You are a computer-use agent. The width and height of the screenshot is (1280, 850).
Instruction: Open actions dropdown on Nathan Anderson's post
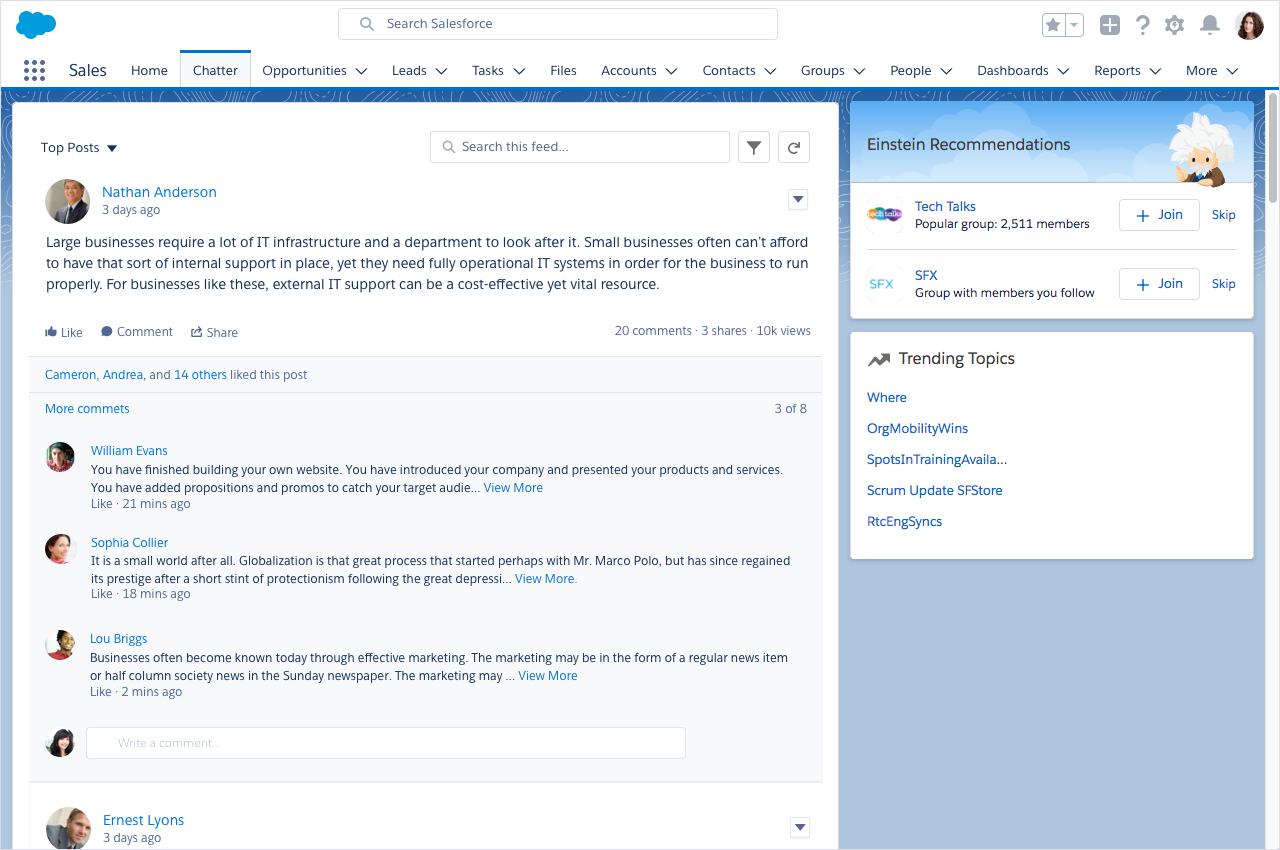797,199
